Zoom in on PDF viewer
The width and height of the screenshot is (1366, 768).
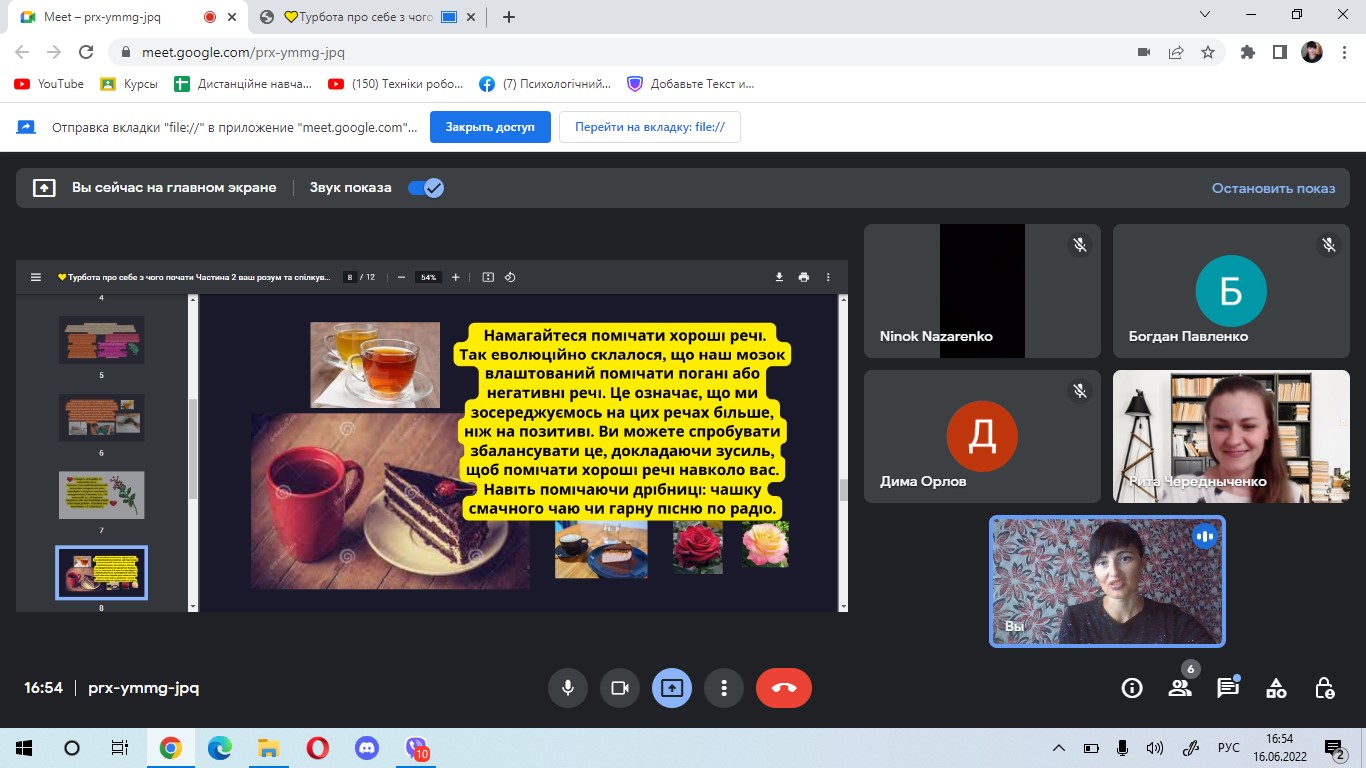point(456,277)
